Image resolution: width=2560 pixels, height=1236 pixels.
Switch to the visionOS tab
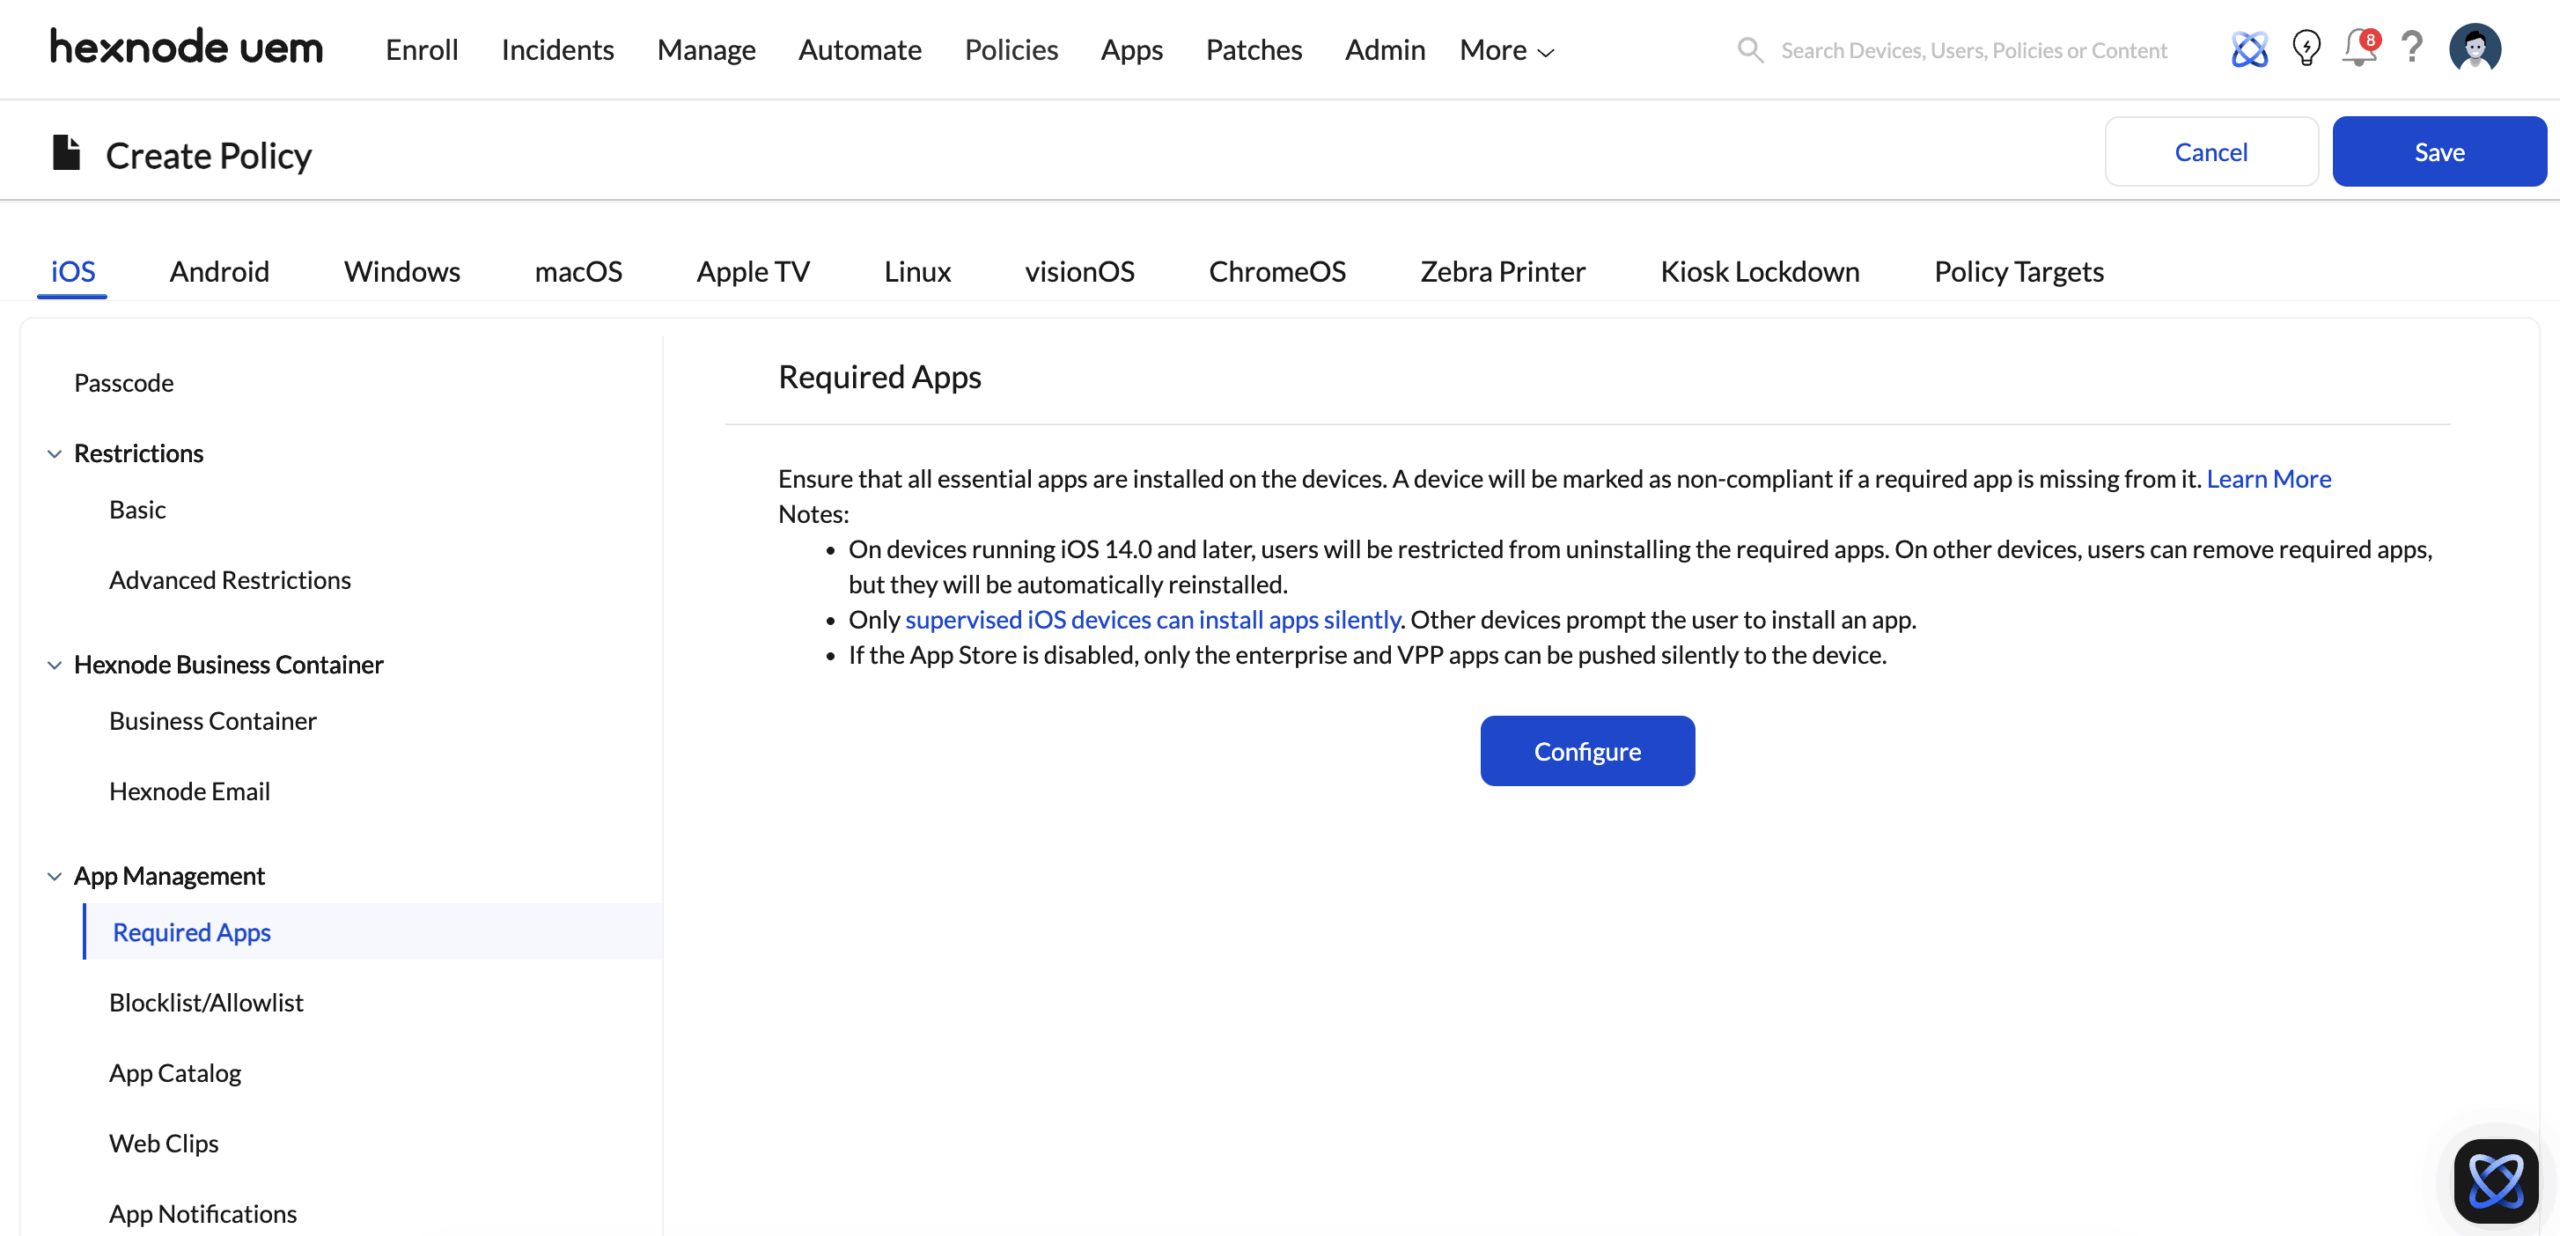pyautogui.click(x=1079, y=271)
